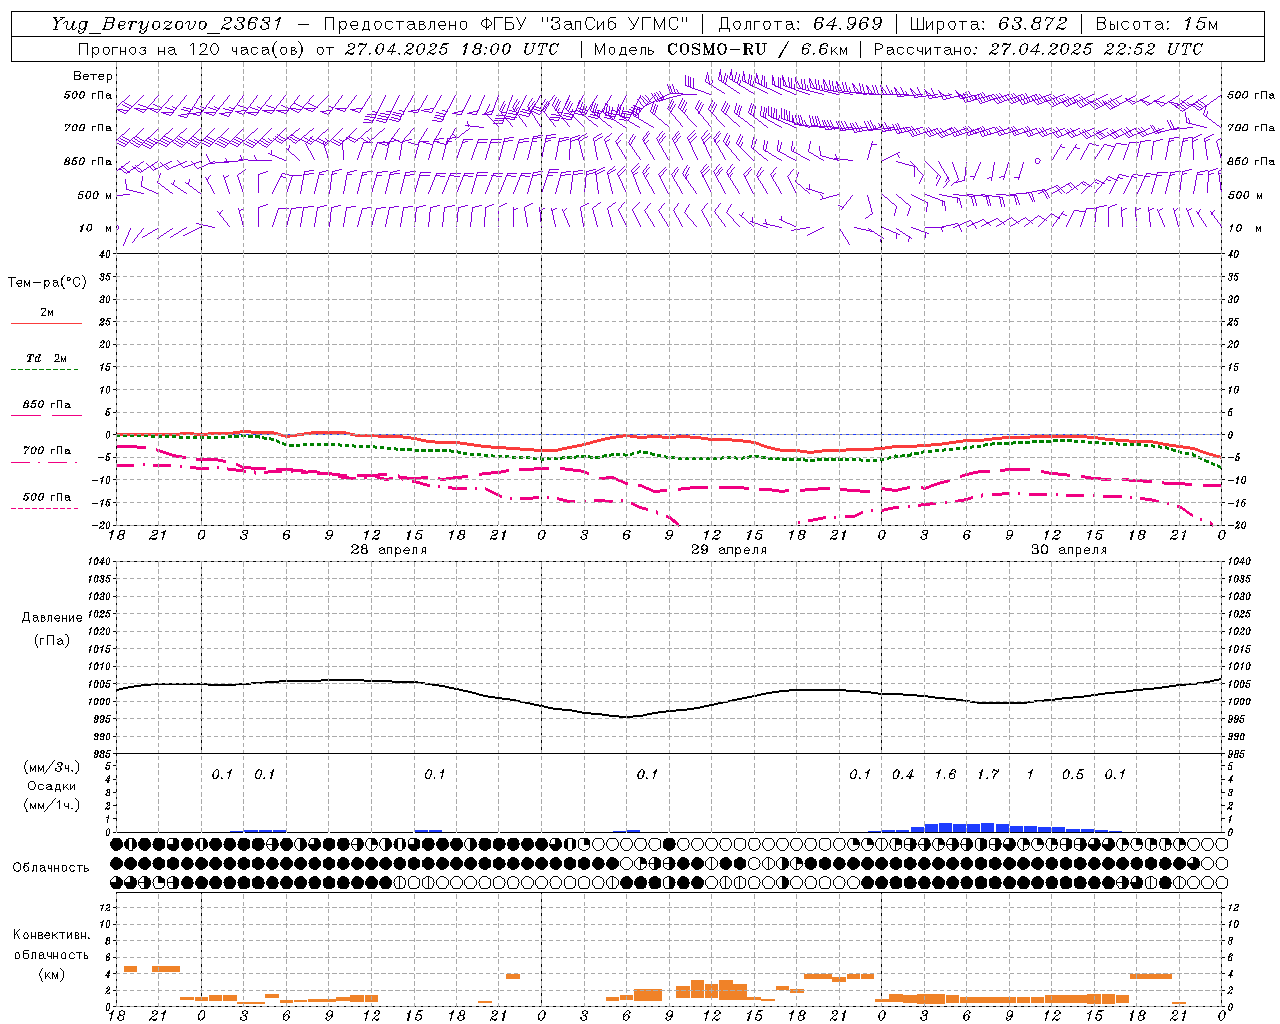Click the 850 гПа entry in temperature legend
Image resolution: width=1280 pixels, height=1024 pixels.
pyautogui.click(x=47, y=405)
